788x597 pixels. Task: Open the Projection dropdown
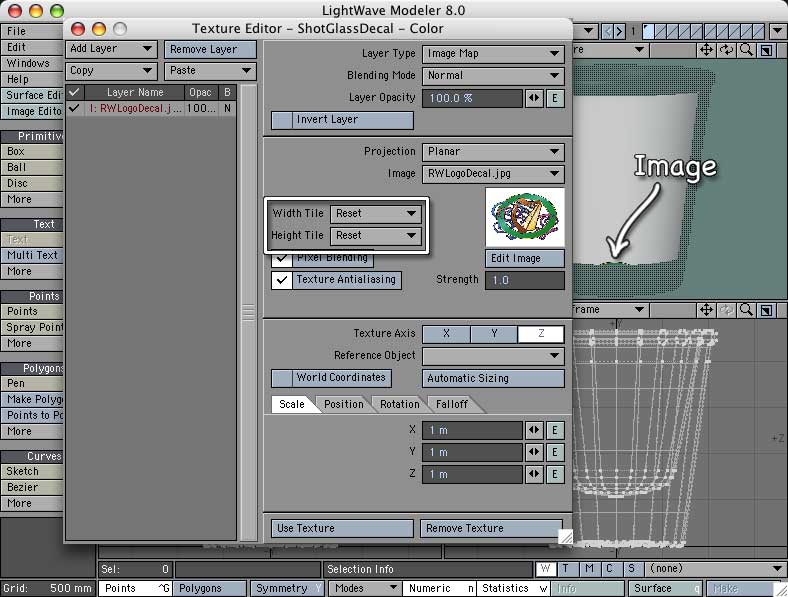click(493, 152)
